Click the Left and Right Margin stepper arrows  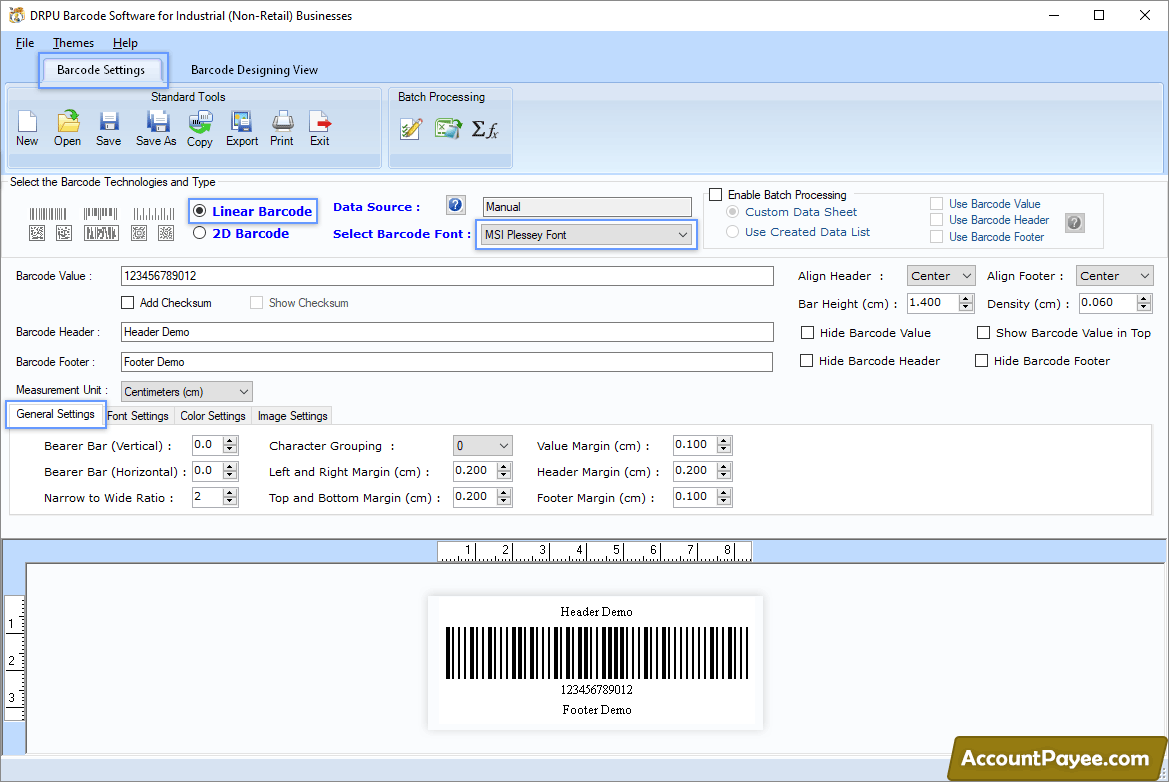click(x=505, y=471)
